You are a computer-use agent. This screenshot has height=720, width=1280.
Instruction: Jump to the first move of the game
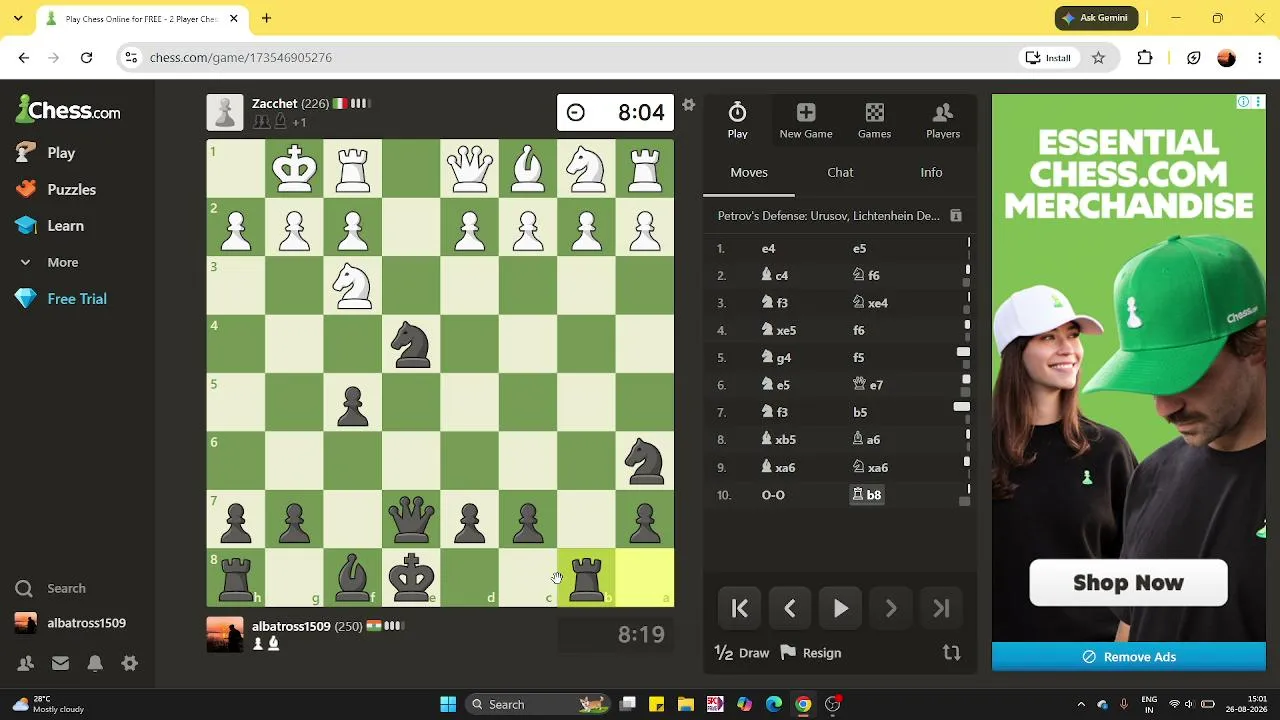click(x=740, y=608)
